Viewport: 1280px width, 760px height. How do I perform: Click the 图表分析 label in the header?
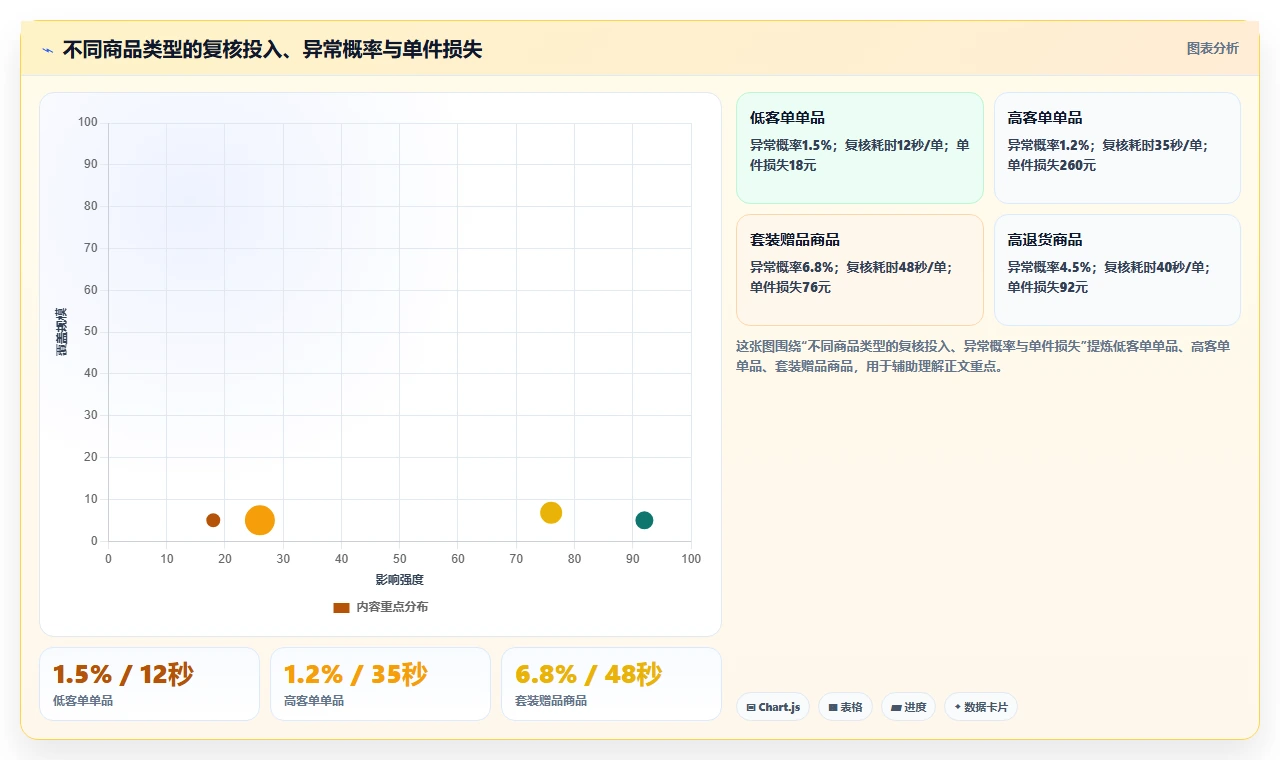[x=1212, y=48]
